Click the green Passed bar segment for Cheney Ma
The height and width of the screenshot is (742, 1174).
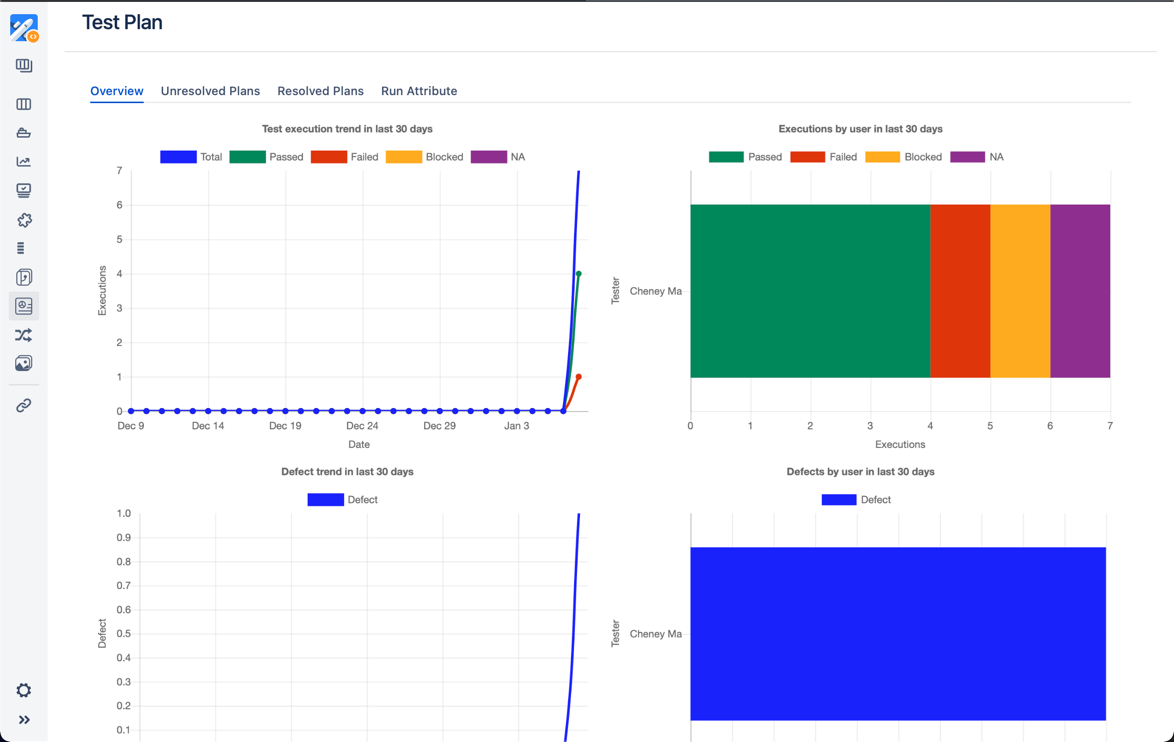[810, 291]
